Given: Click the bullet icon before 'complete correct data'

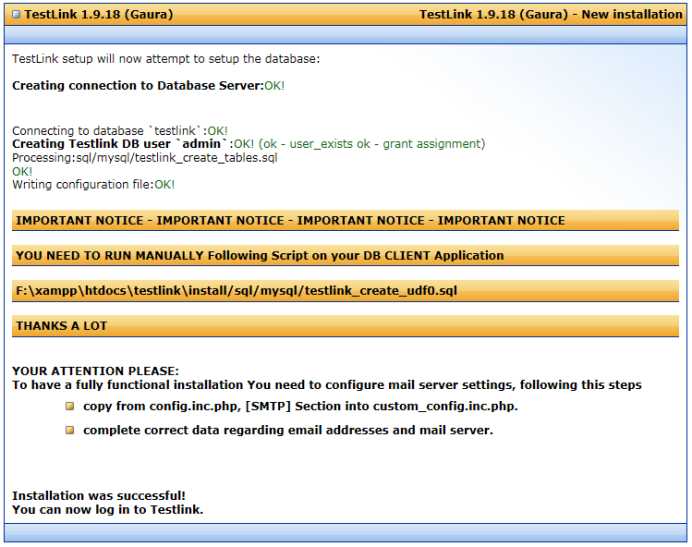Looking at the screenshot, I should tap(70, 430).
